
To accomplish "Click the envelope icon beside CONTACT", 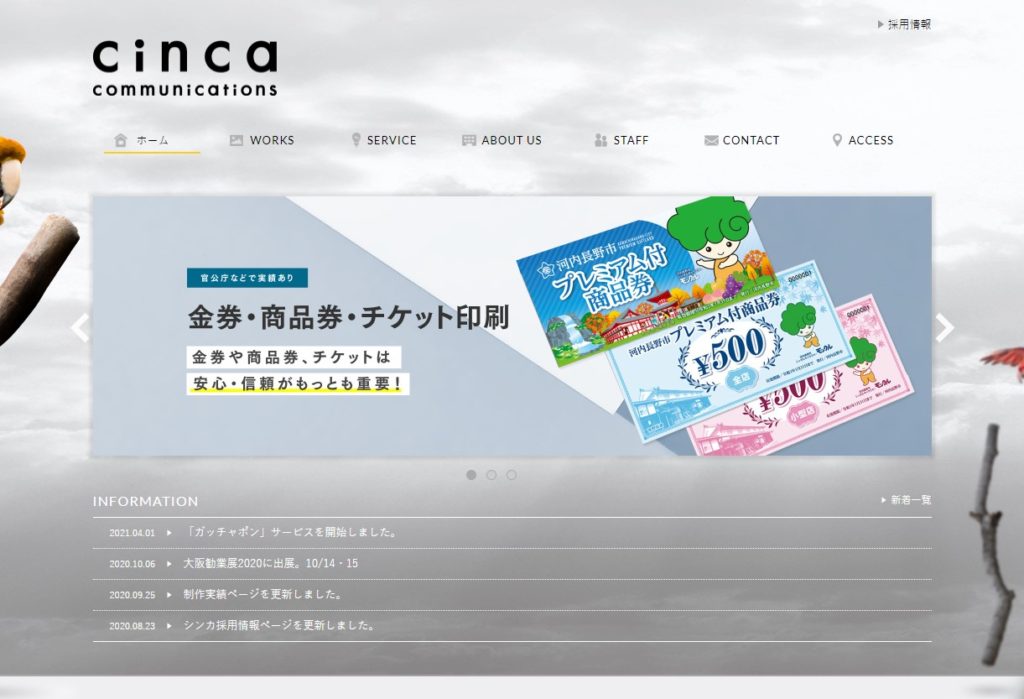I will (x=711, y=140).
